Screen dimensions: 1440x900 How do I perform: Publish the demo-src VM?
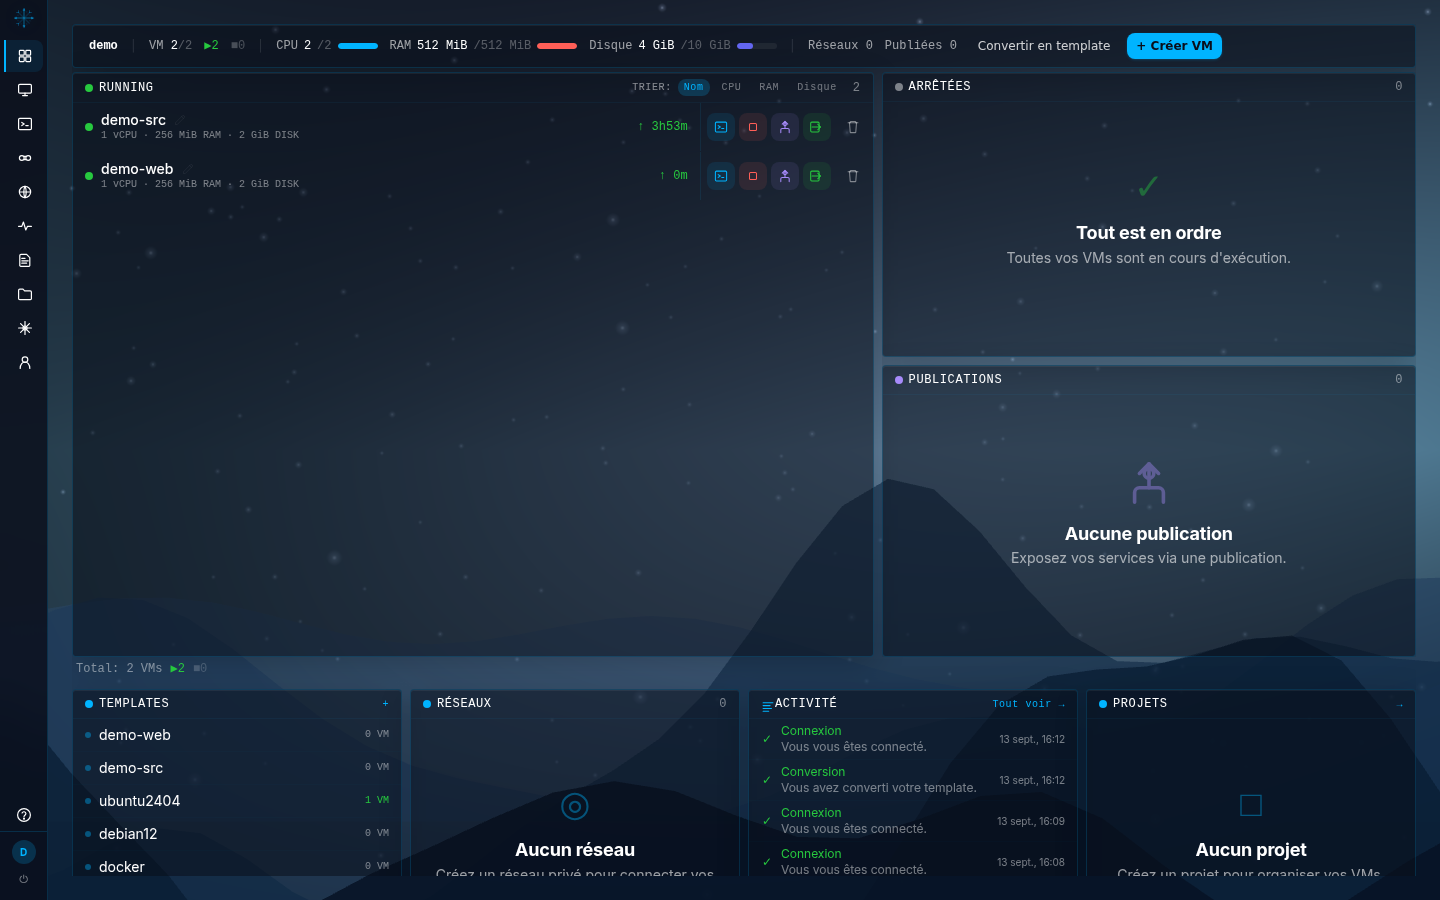pos(785,127)
